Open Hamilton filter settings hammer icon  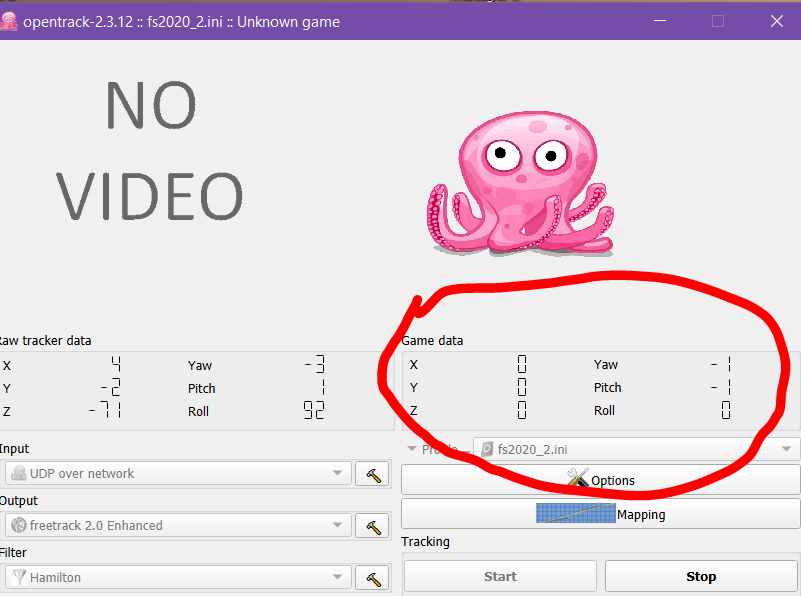(373, 578)
